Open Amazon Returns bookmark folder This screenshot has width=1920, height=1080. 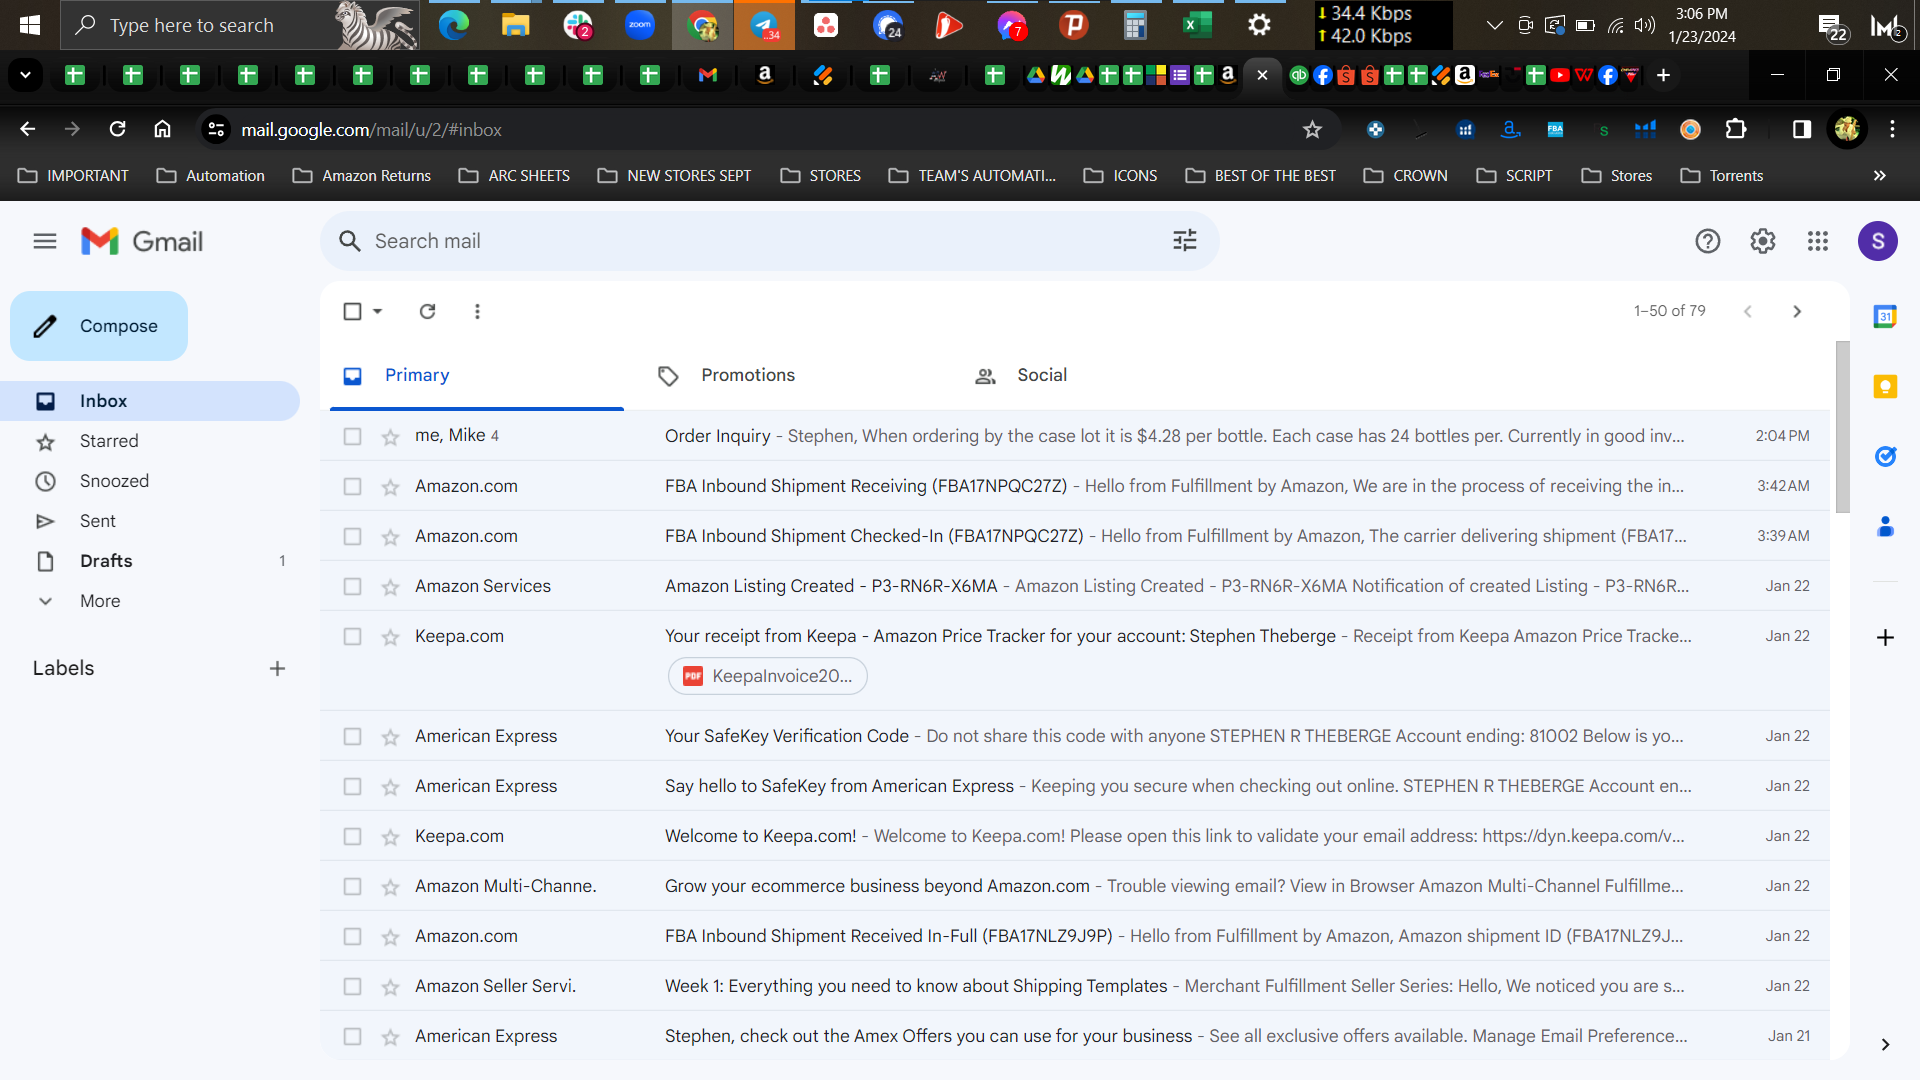362,175
